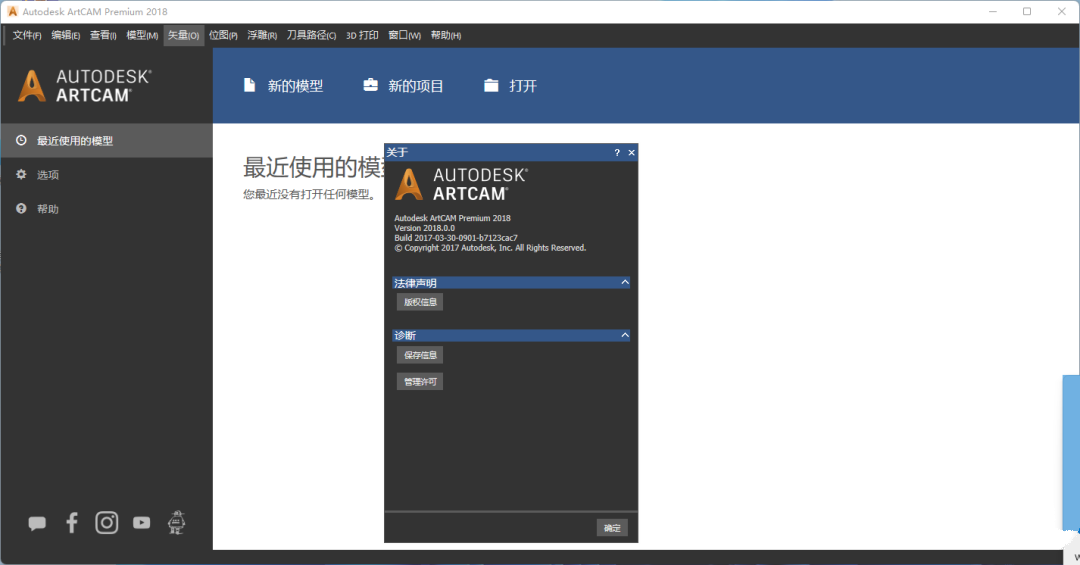This screenshot has width=1080, height=565.
Task: Select 最近使用的模型 in the sidebar
Action: point(107,141)
